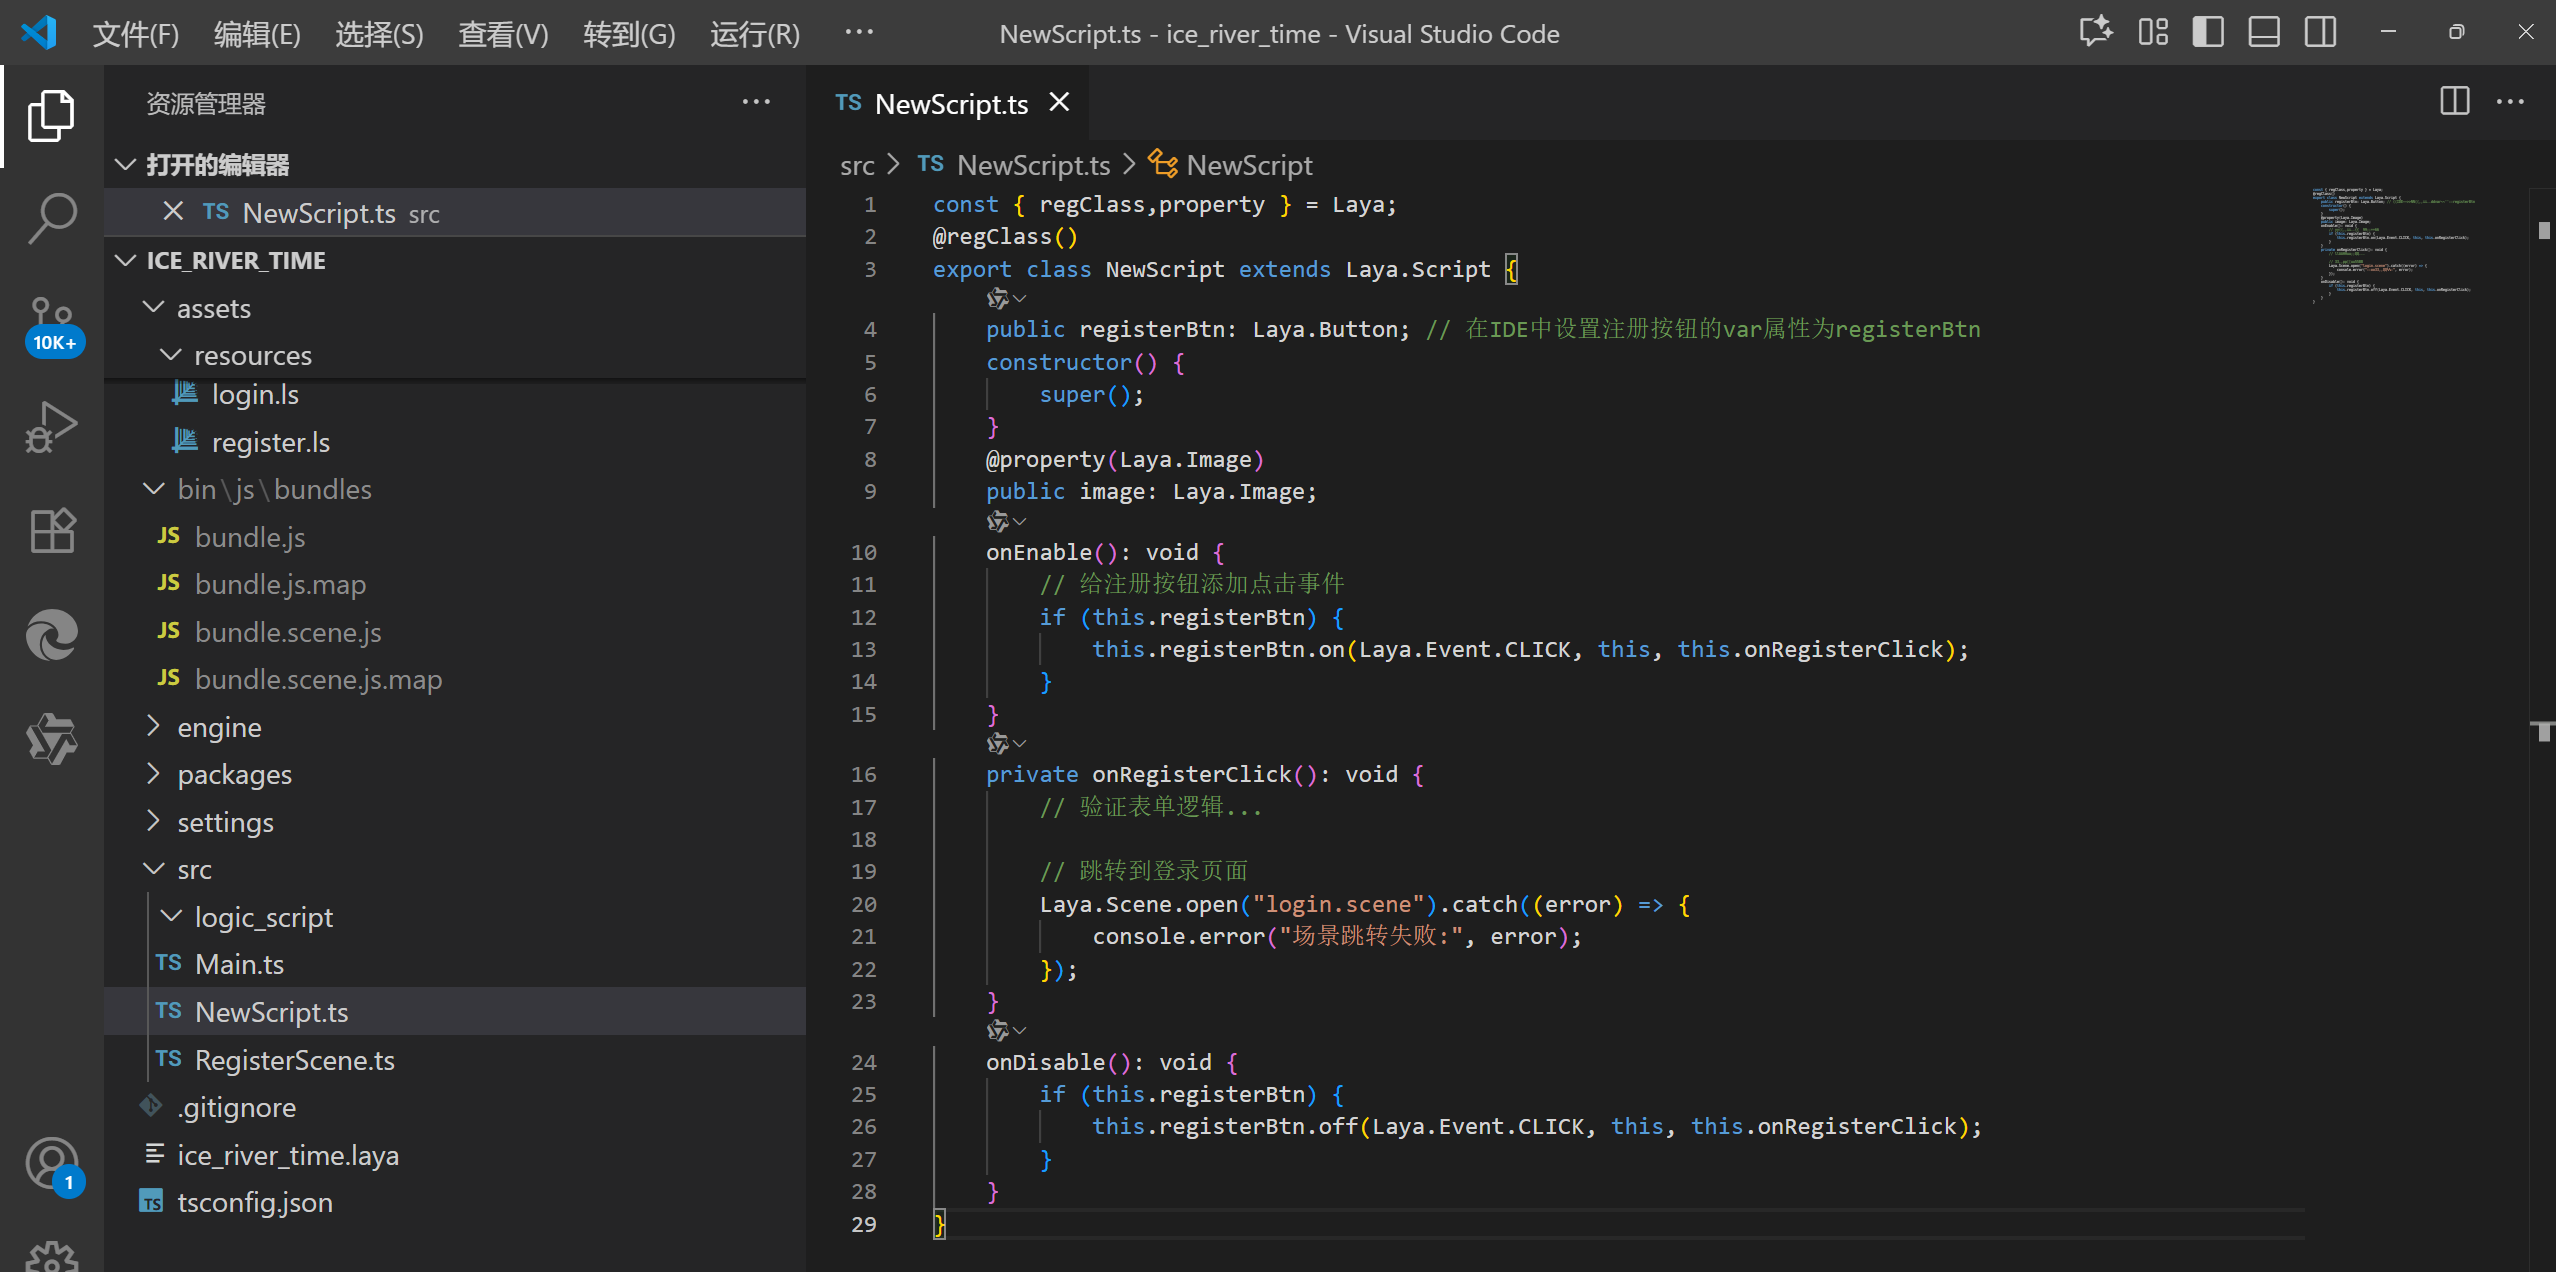Toggle the secondary side bar visibility
Screen dimensions: 2556x1272
[x=2320, y=33]
